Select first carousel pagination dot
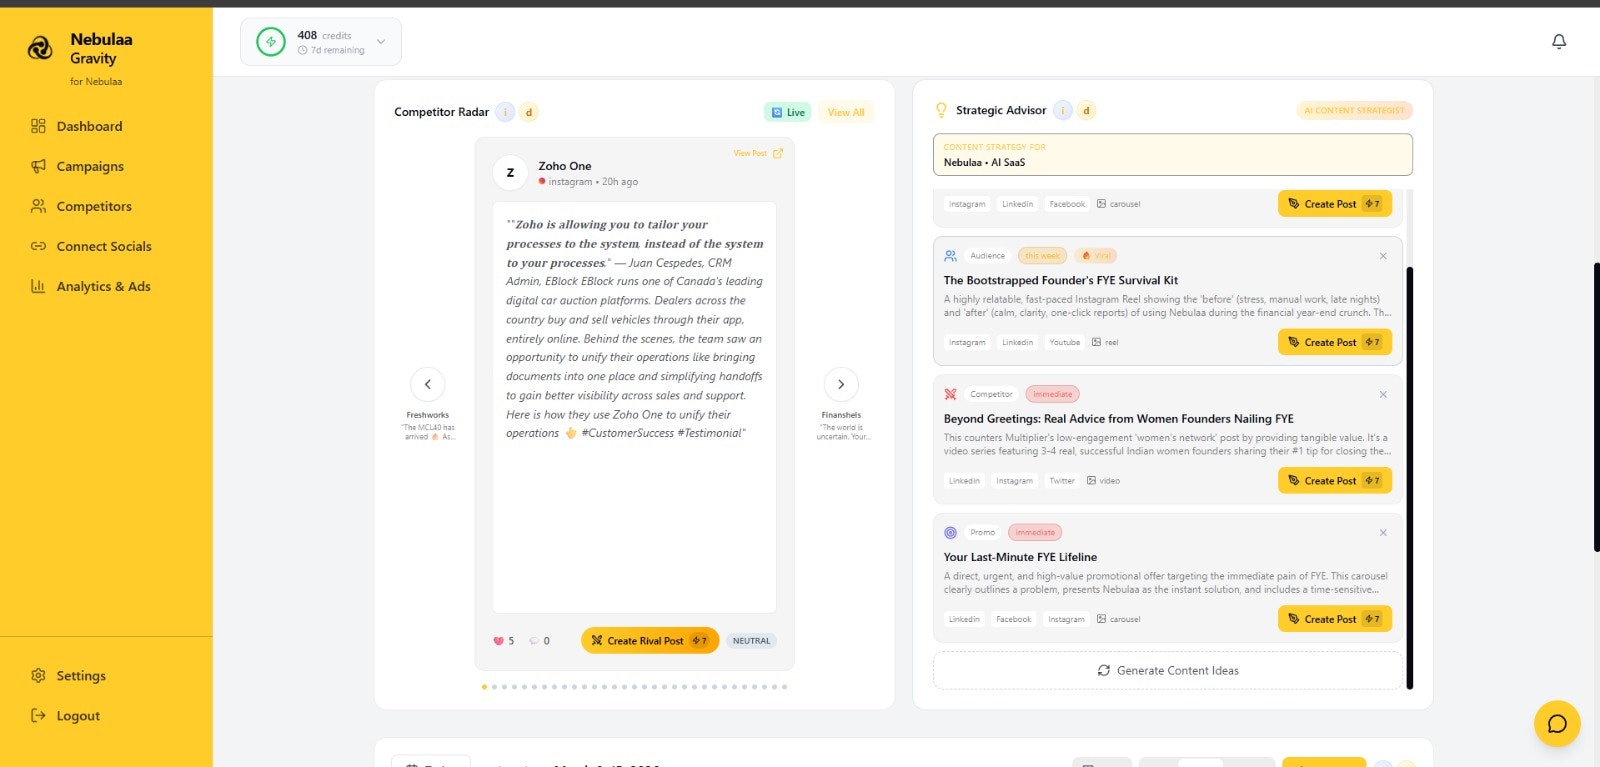1600x767 pixels. 484,687
